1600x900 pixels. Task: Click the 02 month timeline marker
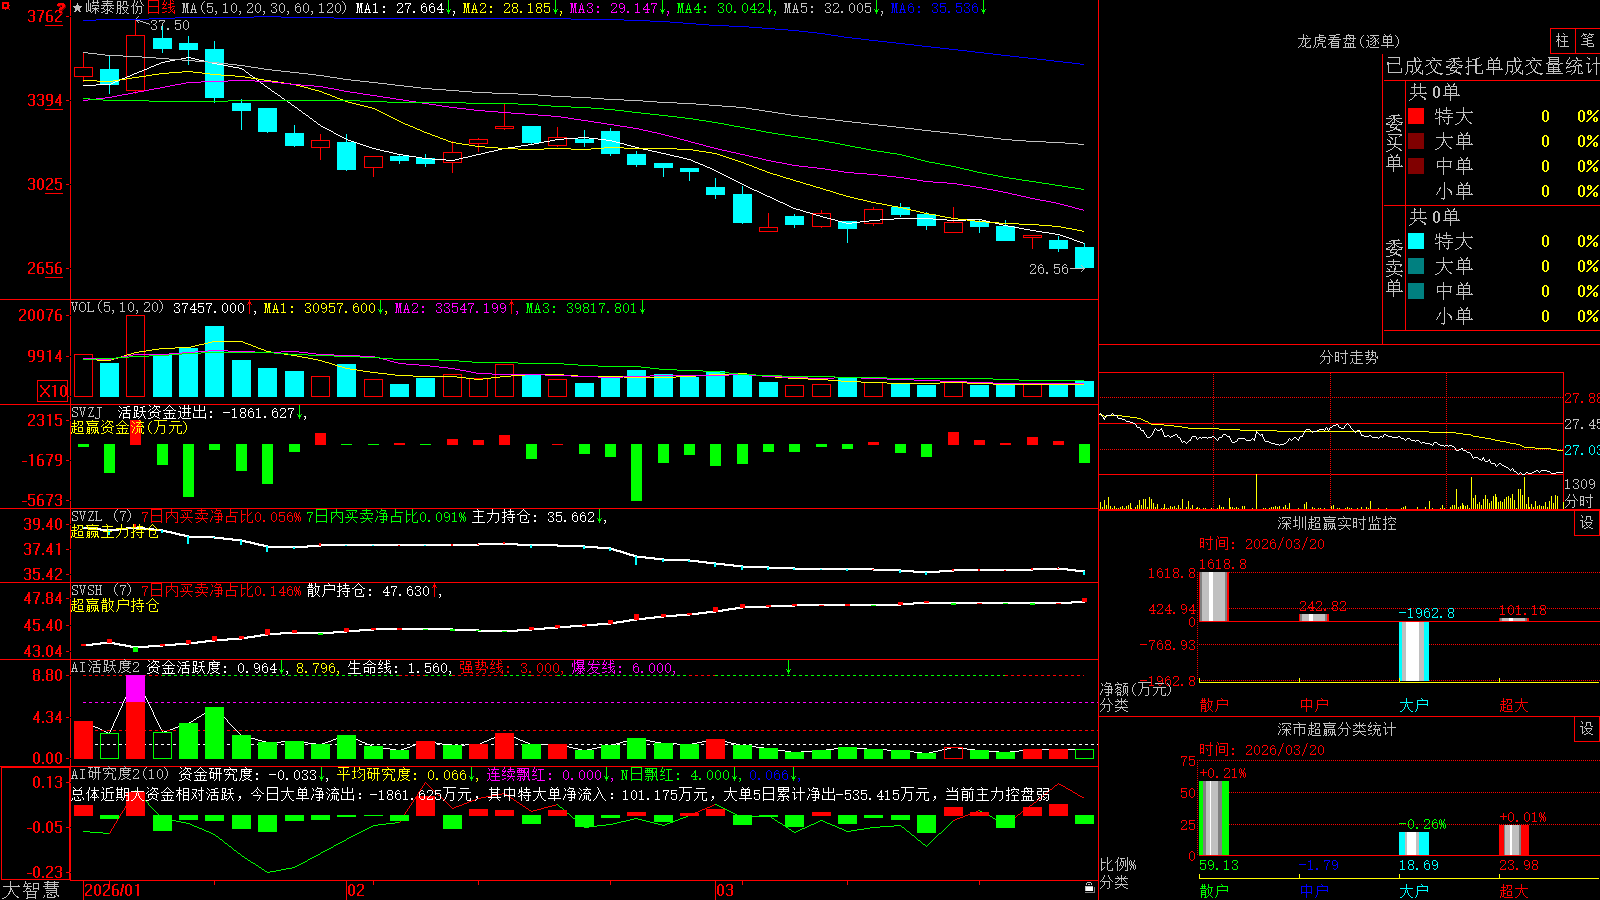pos(356,890)
